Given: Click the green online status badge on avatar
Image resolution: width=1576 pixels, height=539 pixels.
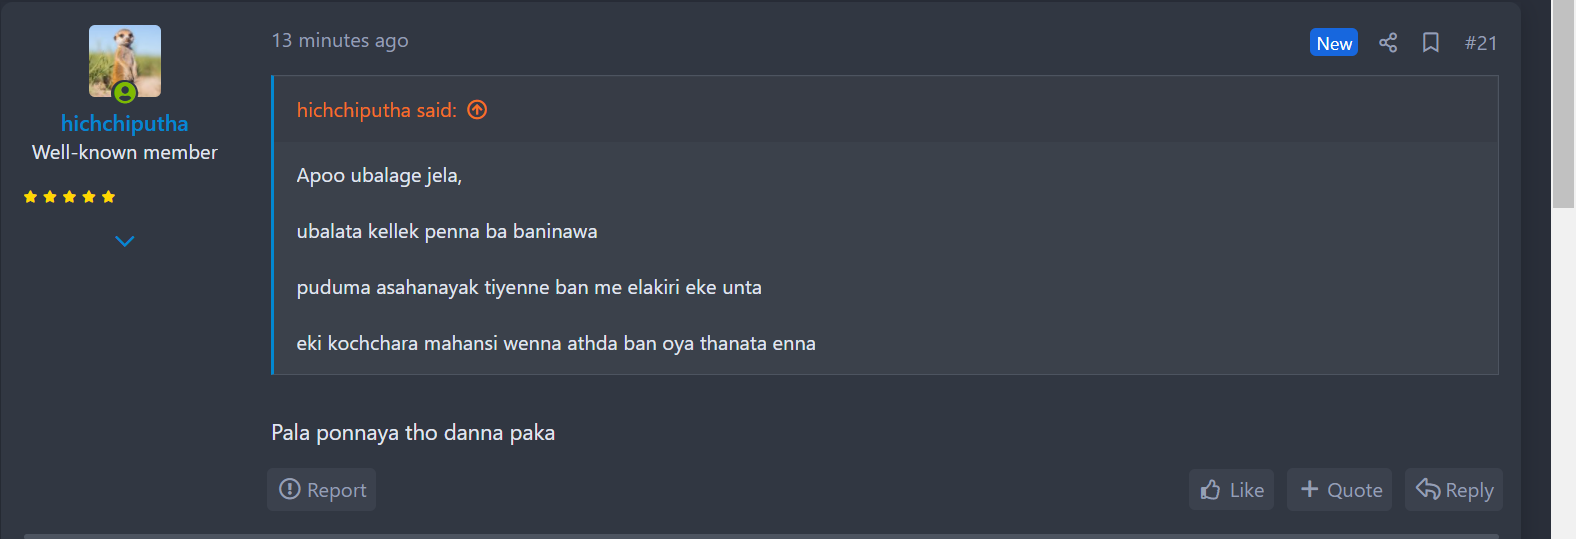Looking at the screenshot, I should 125,93.
